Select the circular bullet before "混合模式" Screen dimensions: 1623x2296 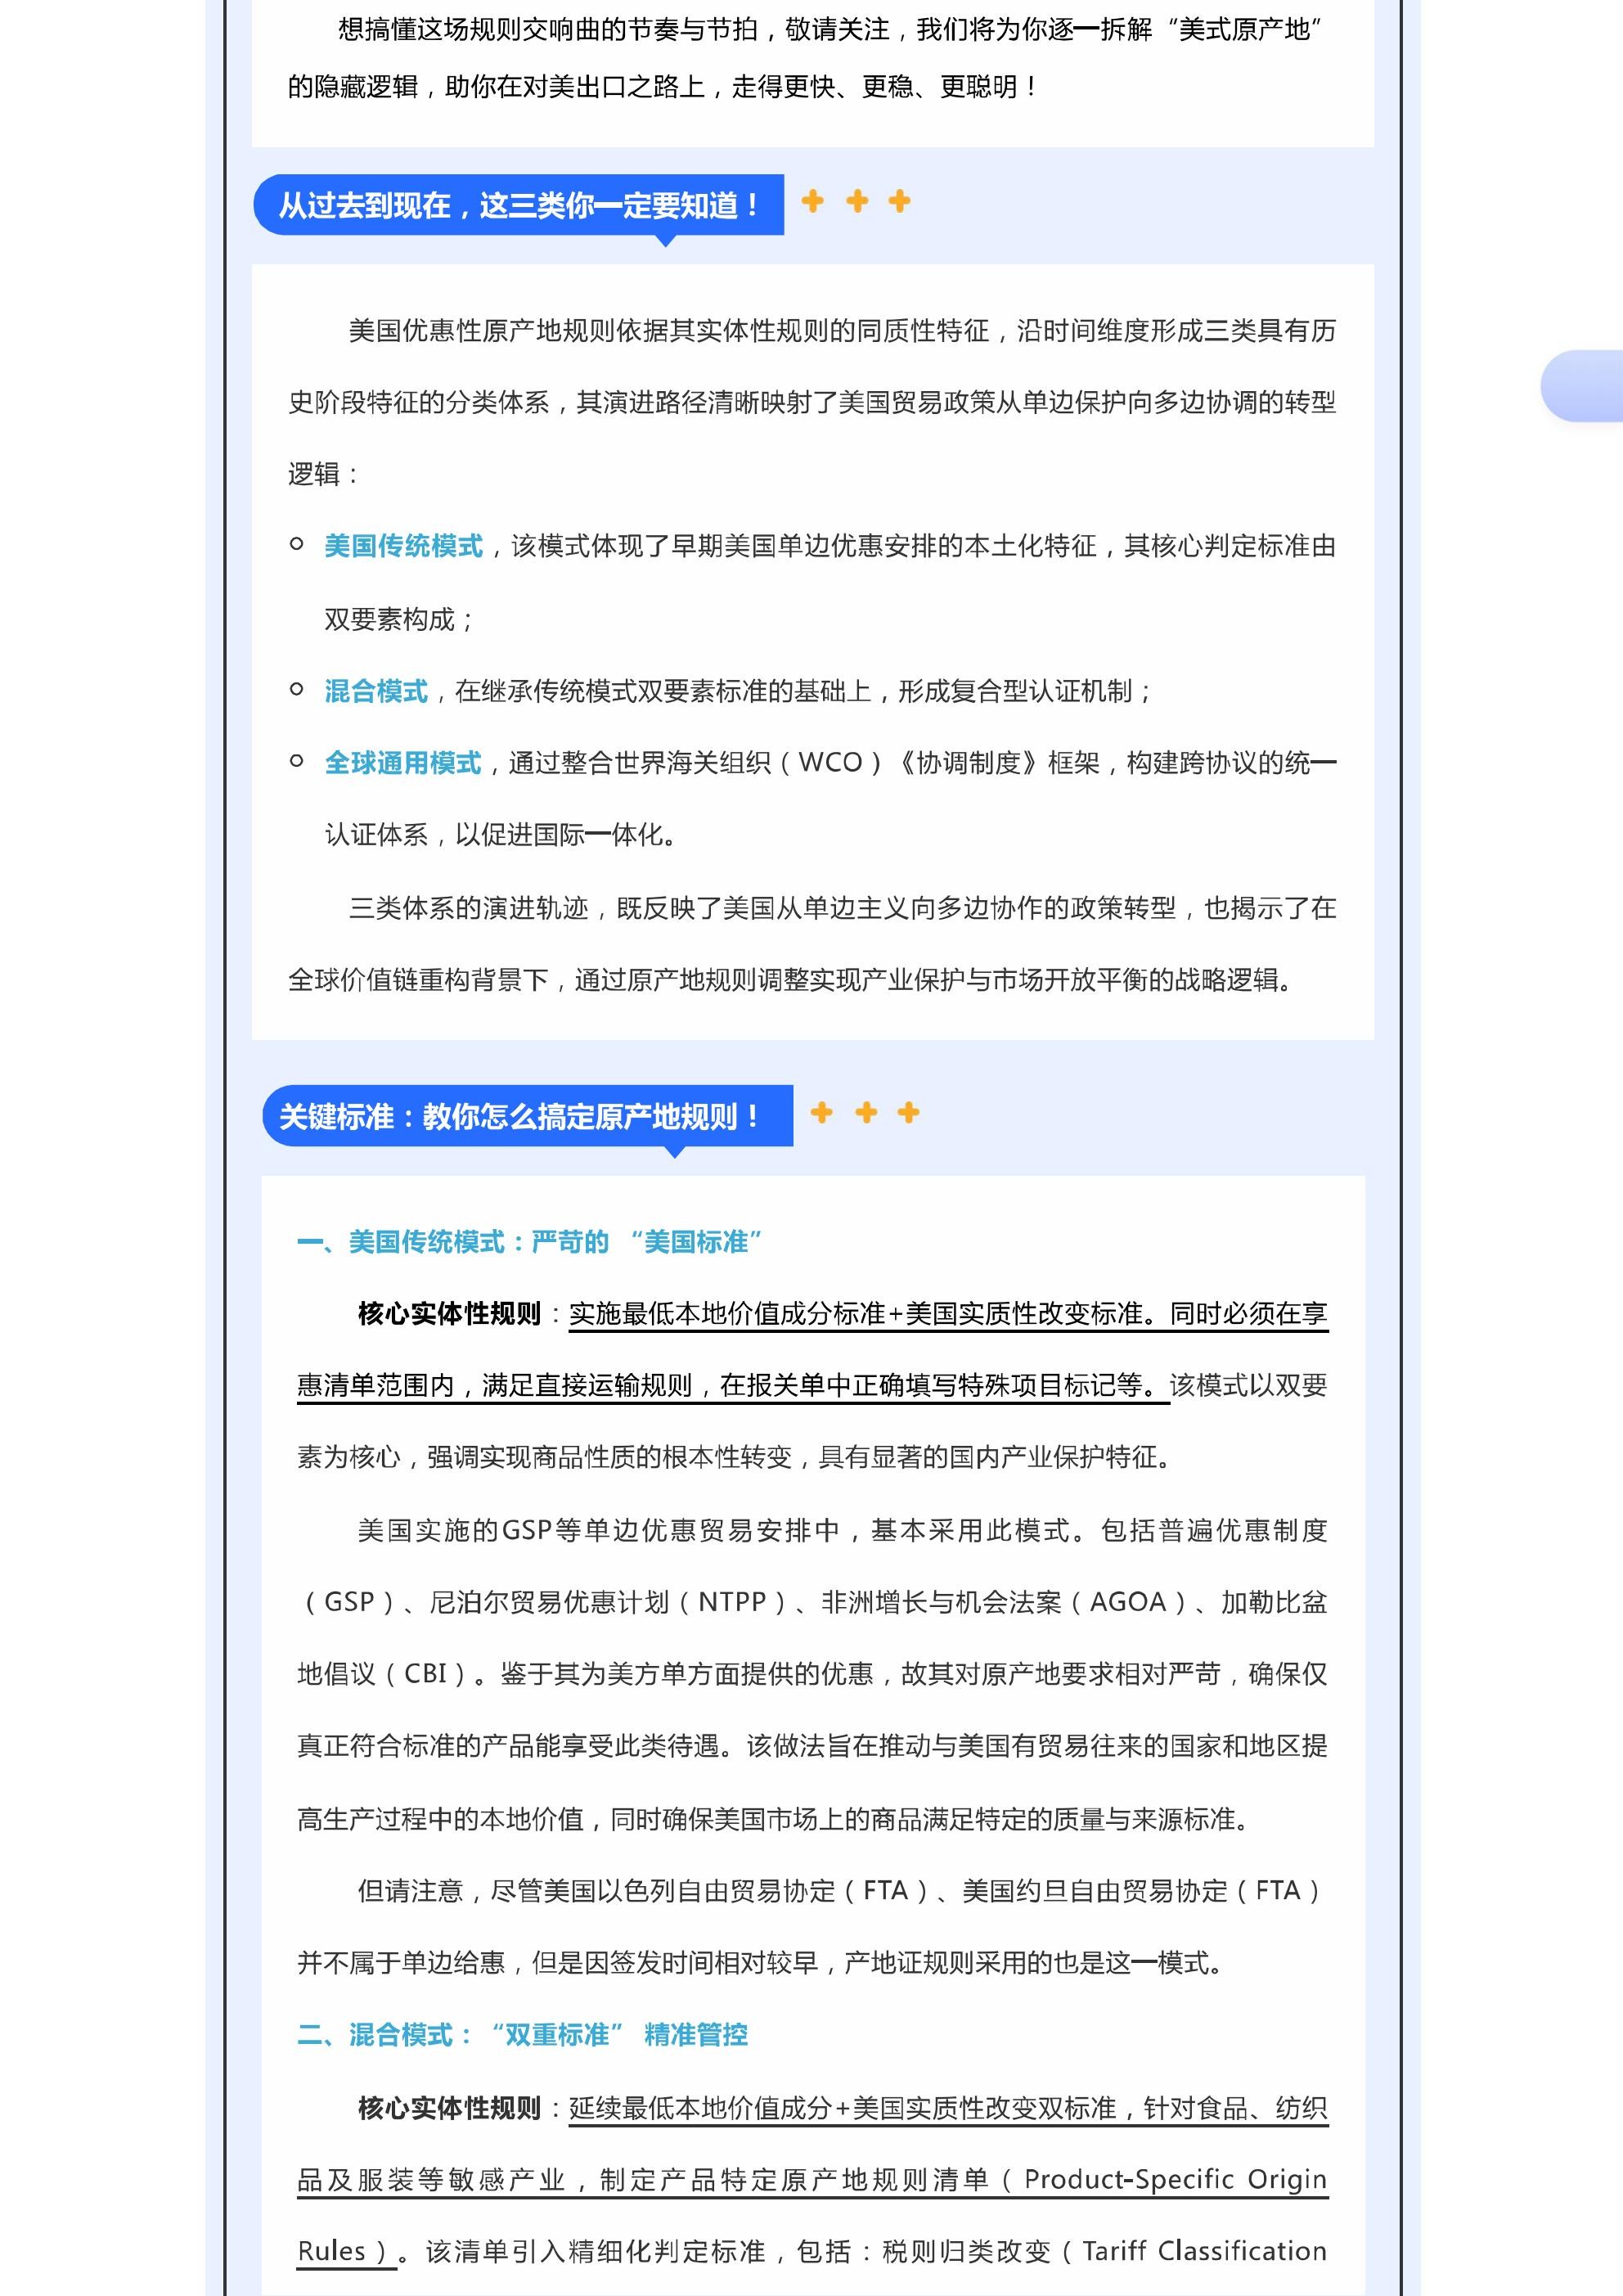[x=295, y=688]
